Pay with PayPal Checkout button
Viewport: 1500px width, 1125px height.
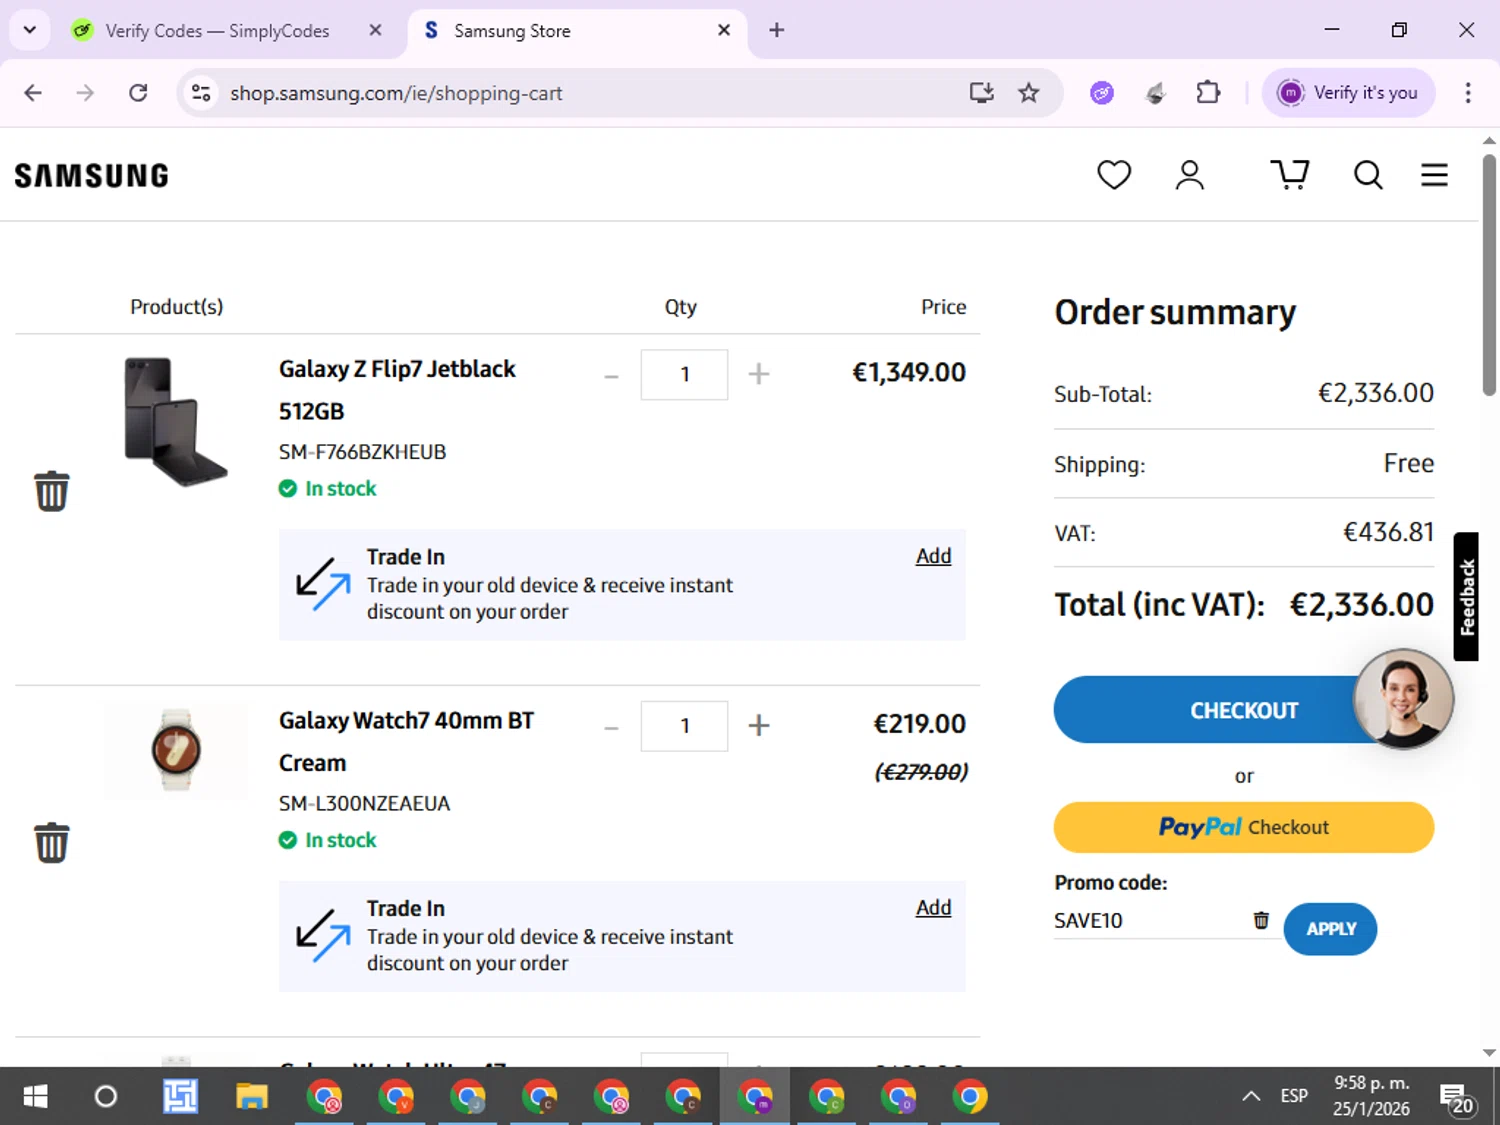1243,827
